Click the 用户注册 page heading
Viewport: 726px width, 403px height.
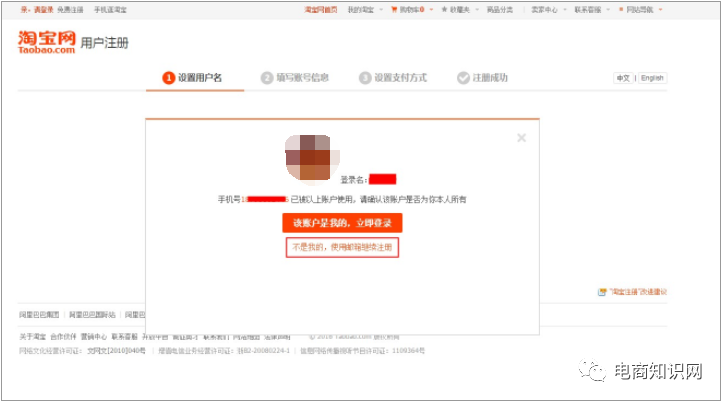104,43
